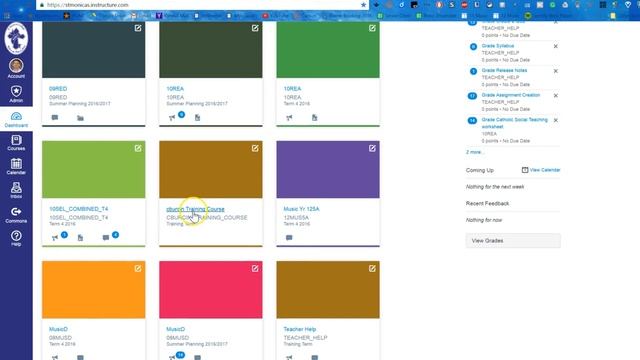Screen dimensions: 640x360
Task: Bookmark this page with the star icon
Action: pyautogui.click(x=363, y=5)
